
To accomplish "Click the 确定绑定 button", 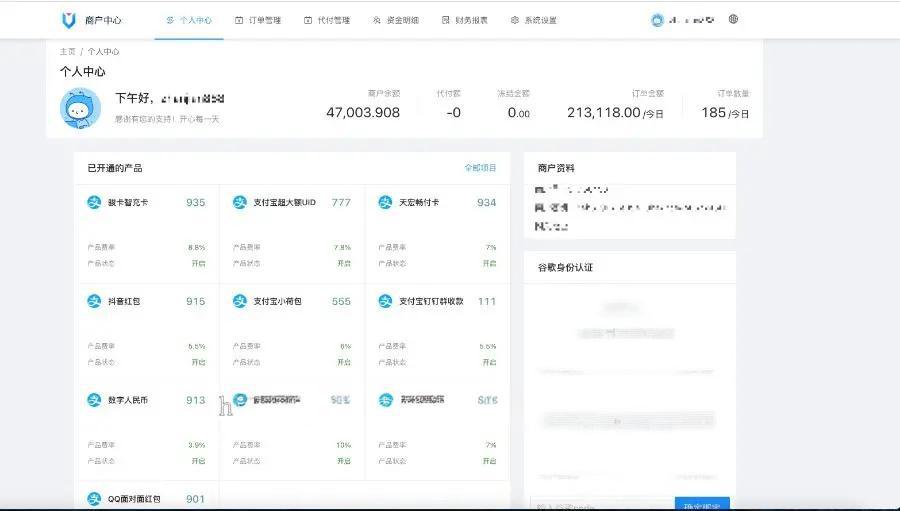I will pyautogui.click(x=702, y=505).
